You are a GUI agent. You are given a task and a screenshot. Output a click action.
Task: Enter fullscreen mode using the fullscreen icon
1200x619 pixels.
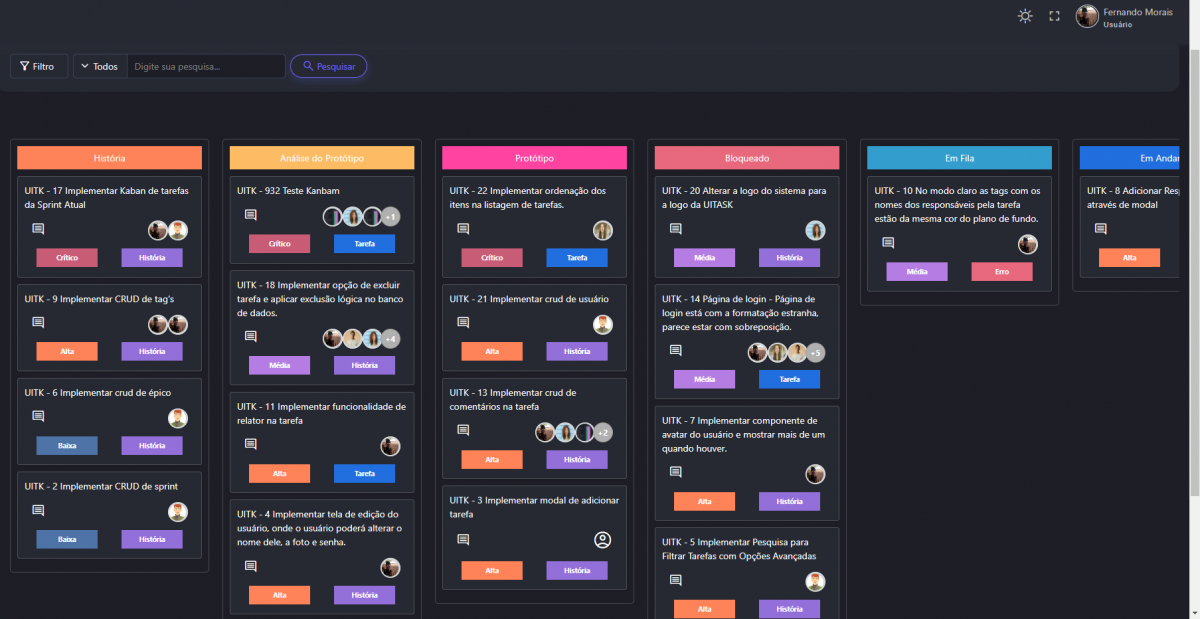pos(1054,16)
